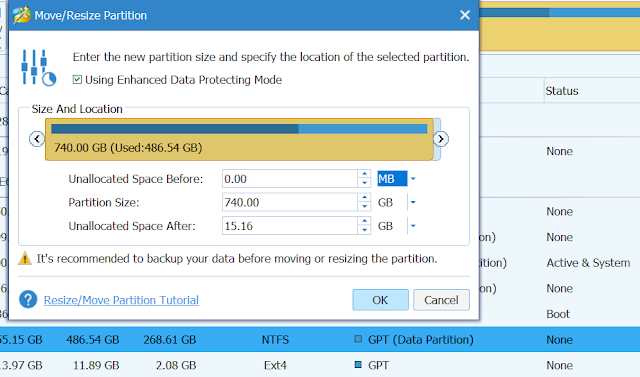Viewport: 640px width, 377px height.
Task: Click the resize sliders icon in dialog
Action: (x=38, y=68)
